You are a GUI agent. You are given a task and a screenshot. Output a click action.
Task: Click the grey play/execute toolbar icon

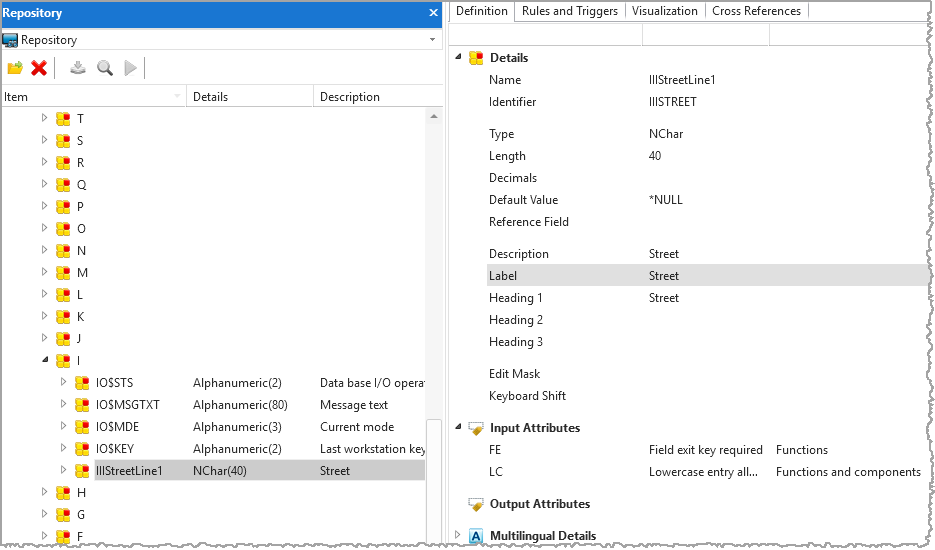pos(130,68)
